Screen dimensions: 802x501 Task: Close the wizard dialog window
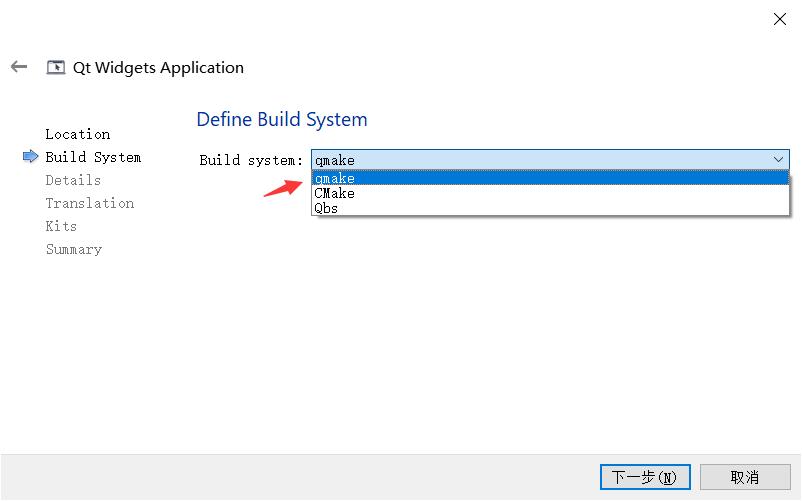779,19
